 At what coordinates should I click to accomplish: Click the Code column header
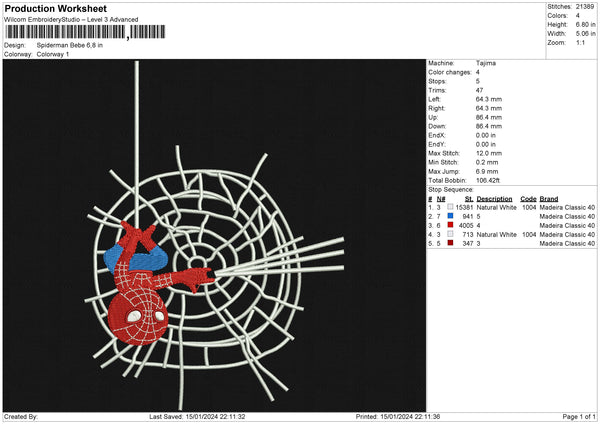[528, 199]
